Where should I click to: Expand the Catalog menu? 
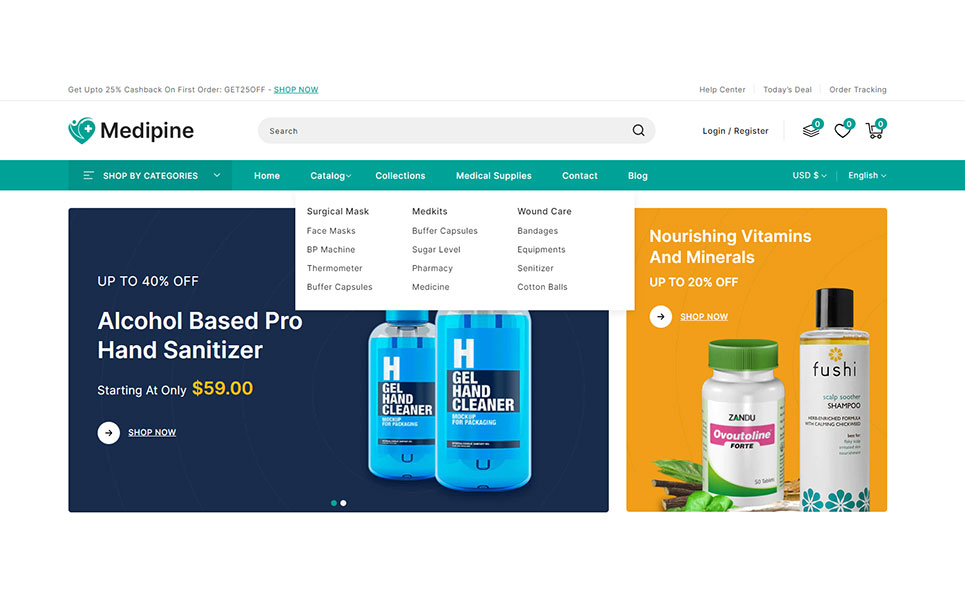coord(330,176)
